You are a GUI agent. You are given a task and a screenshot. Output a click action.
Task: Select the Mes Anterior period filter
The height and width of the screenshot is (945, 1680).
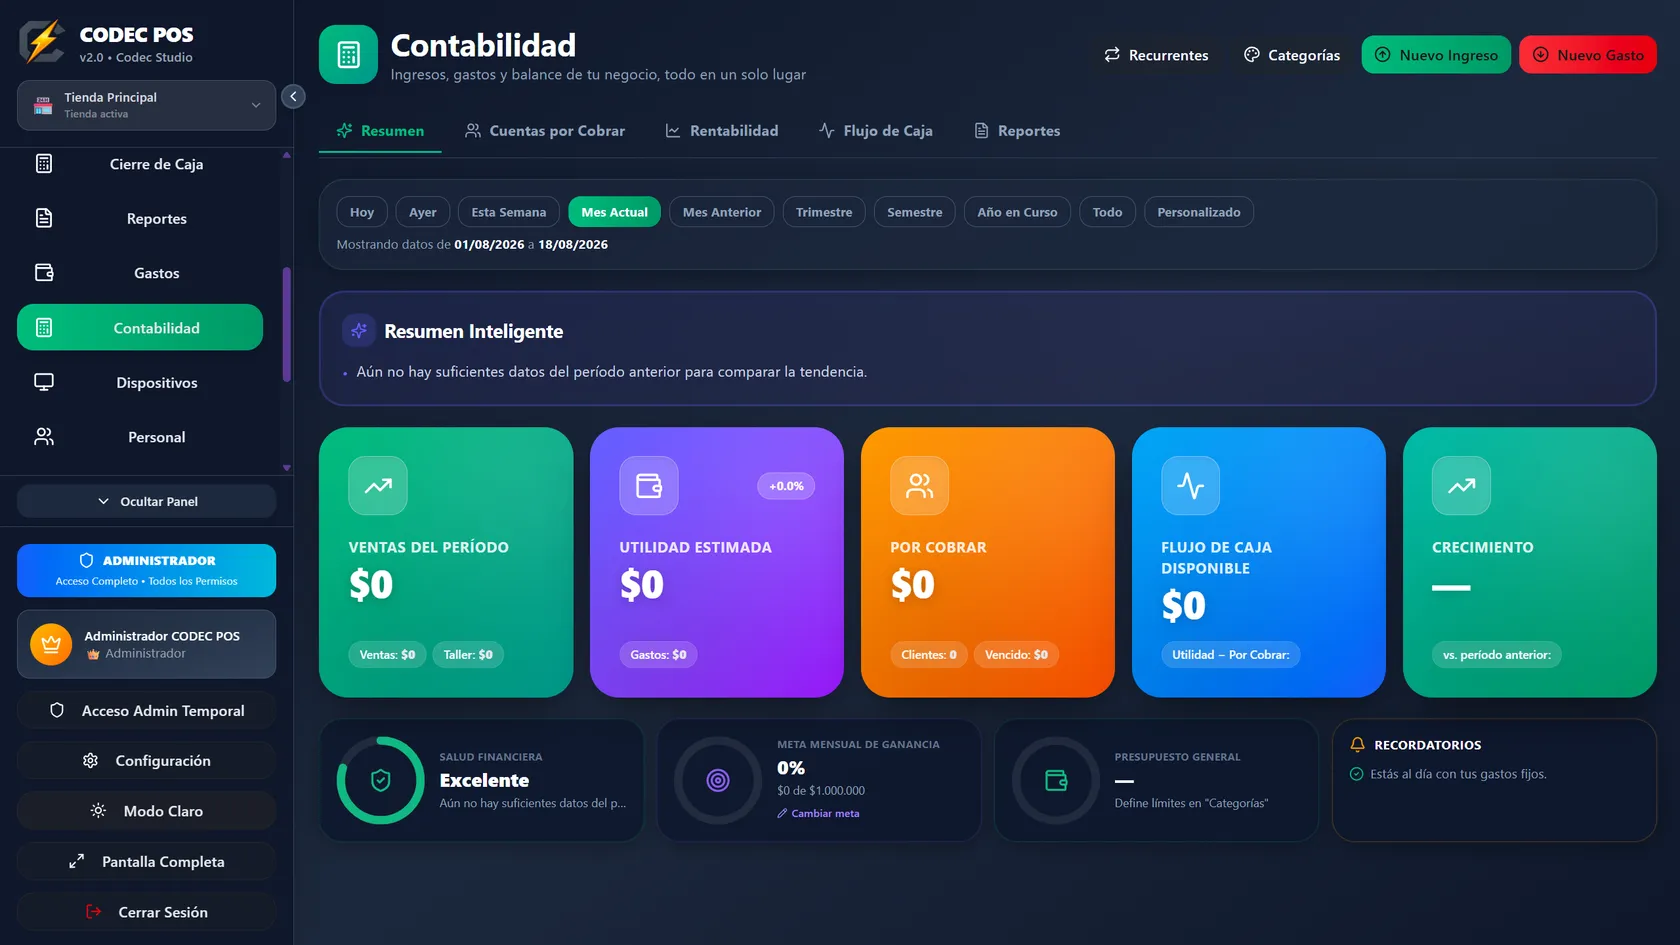coord(722,212)
